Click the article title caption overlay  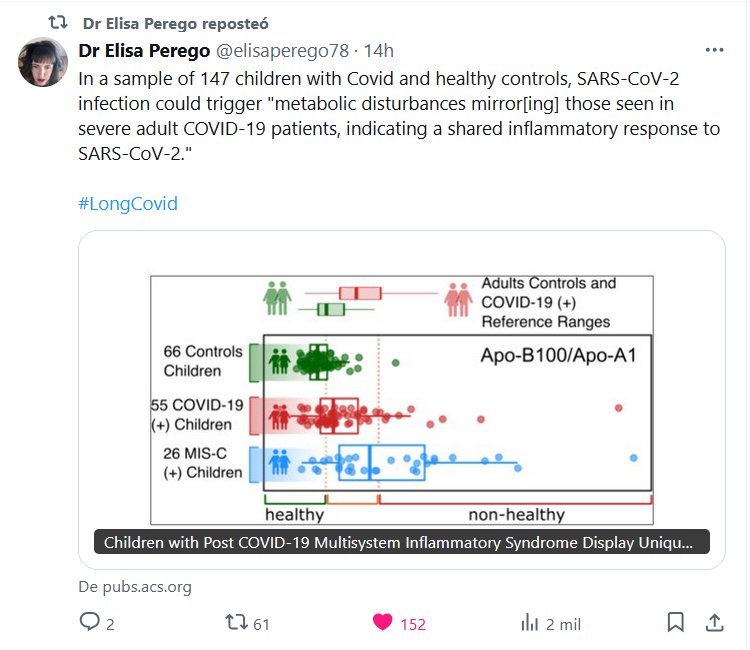point(401,542)
